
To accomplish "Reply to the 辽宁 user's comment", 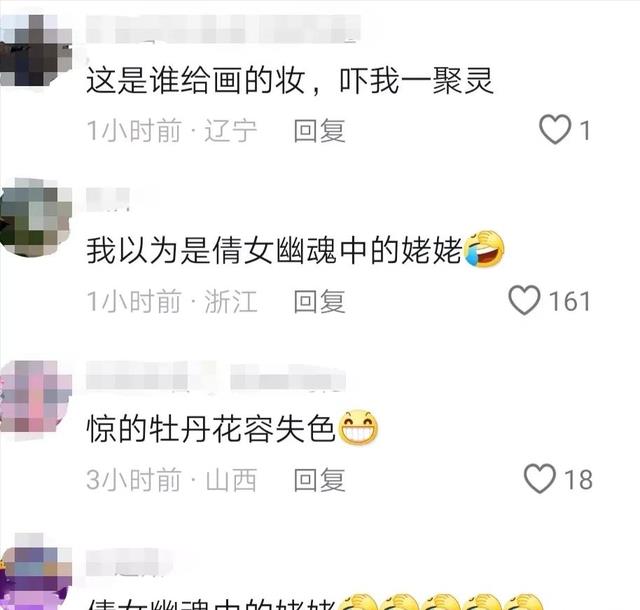I will pyautogui.click(x=320, y=131).
